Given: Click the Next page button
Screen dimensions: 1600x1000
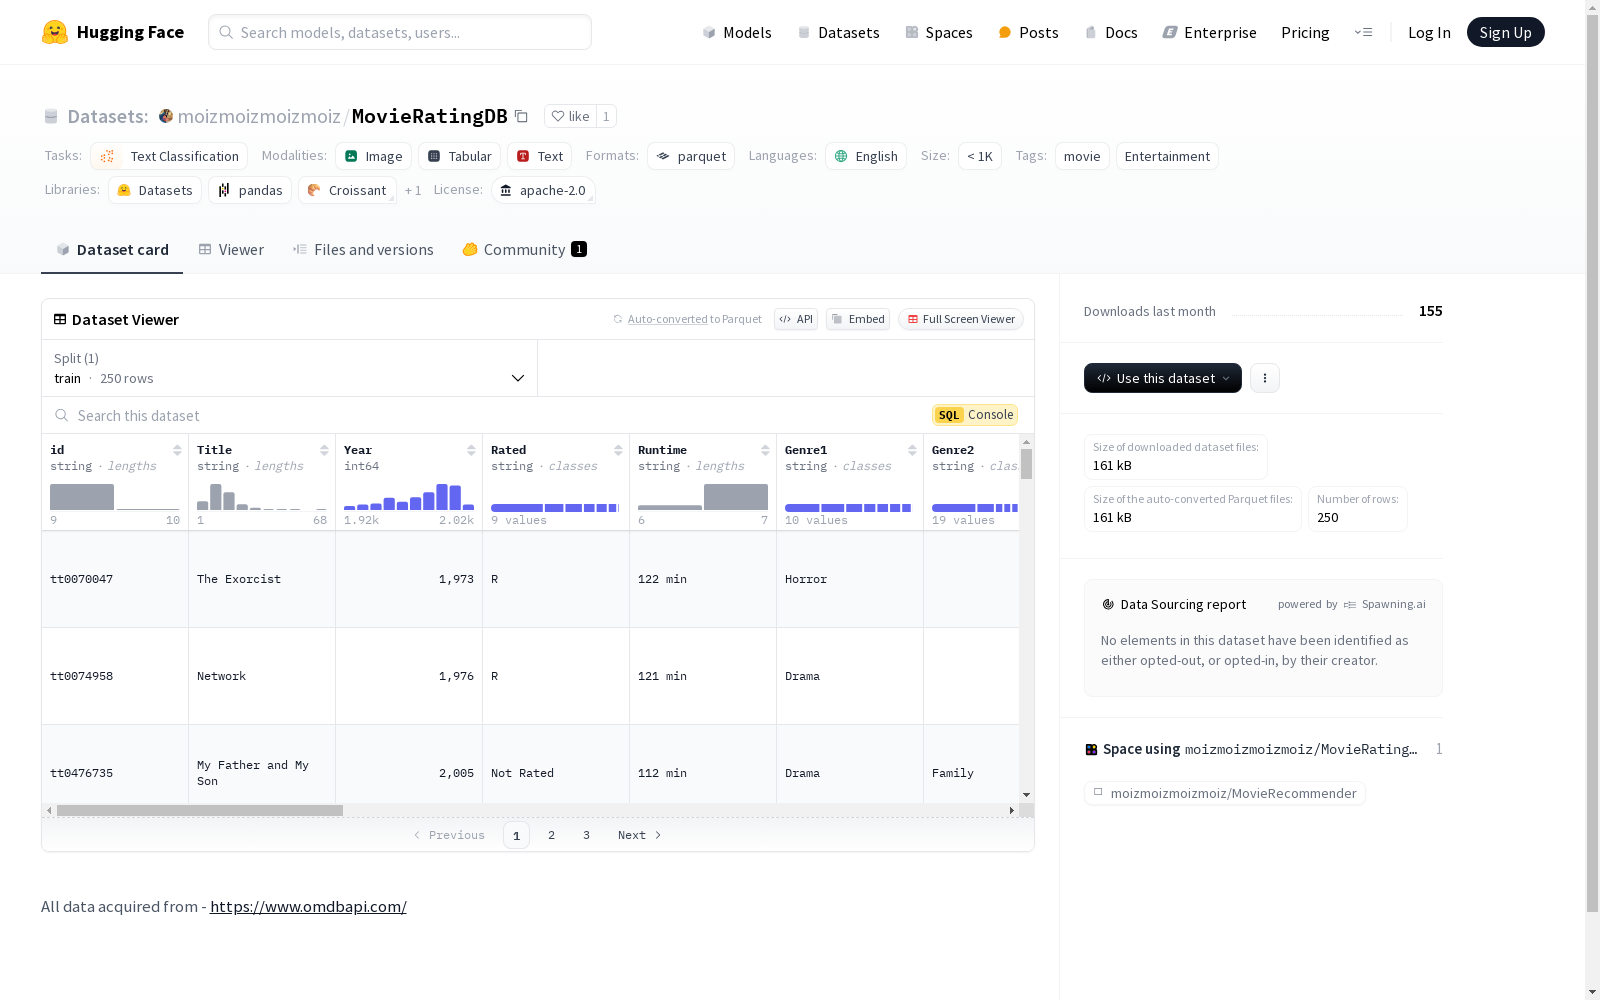Looking at the screenshot, I should (x=639, y=835).
